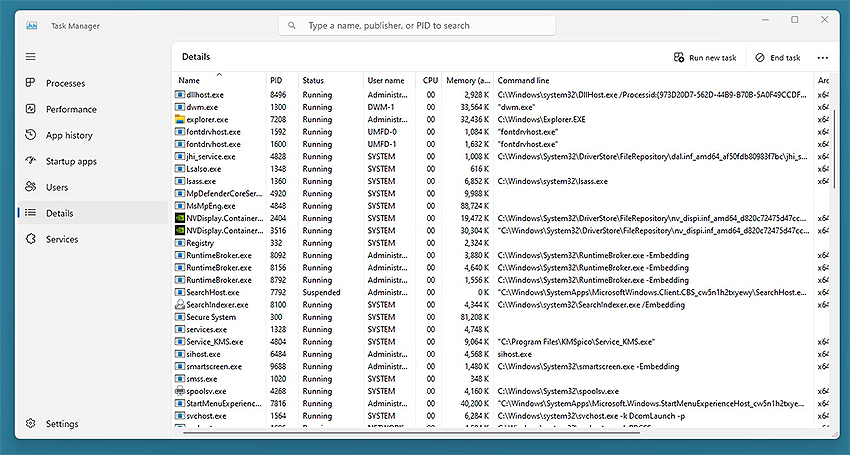Sort by the CPU column header
This screenshot has height=455, width=850.
pyautogui.click(x=429, y=80)
